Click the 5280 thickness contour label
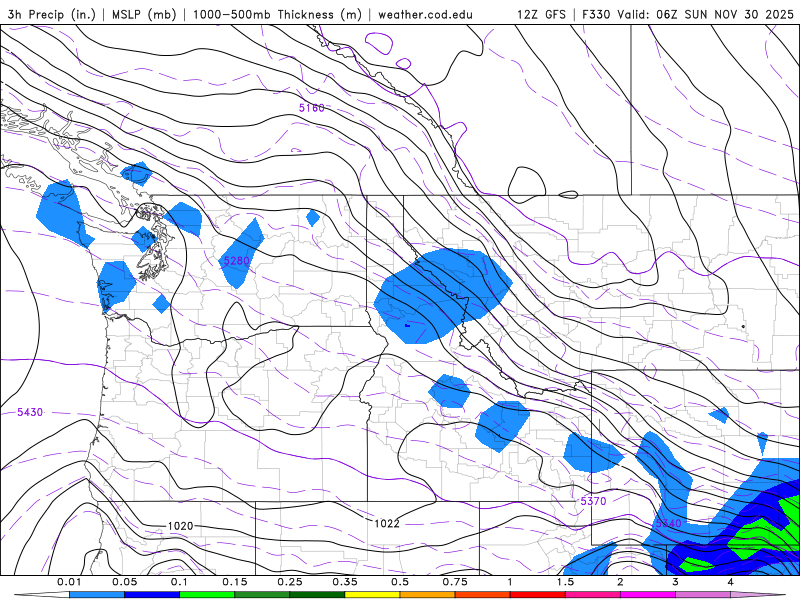 (237, 261)
